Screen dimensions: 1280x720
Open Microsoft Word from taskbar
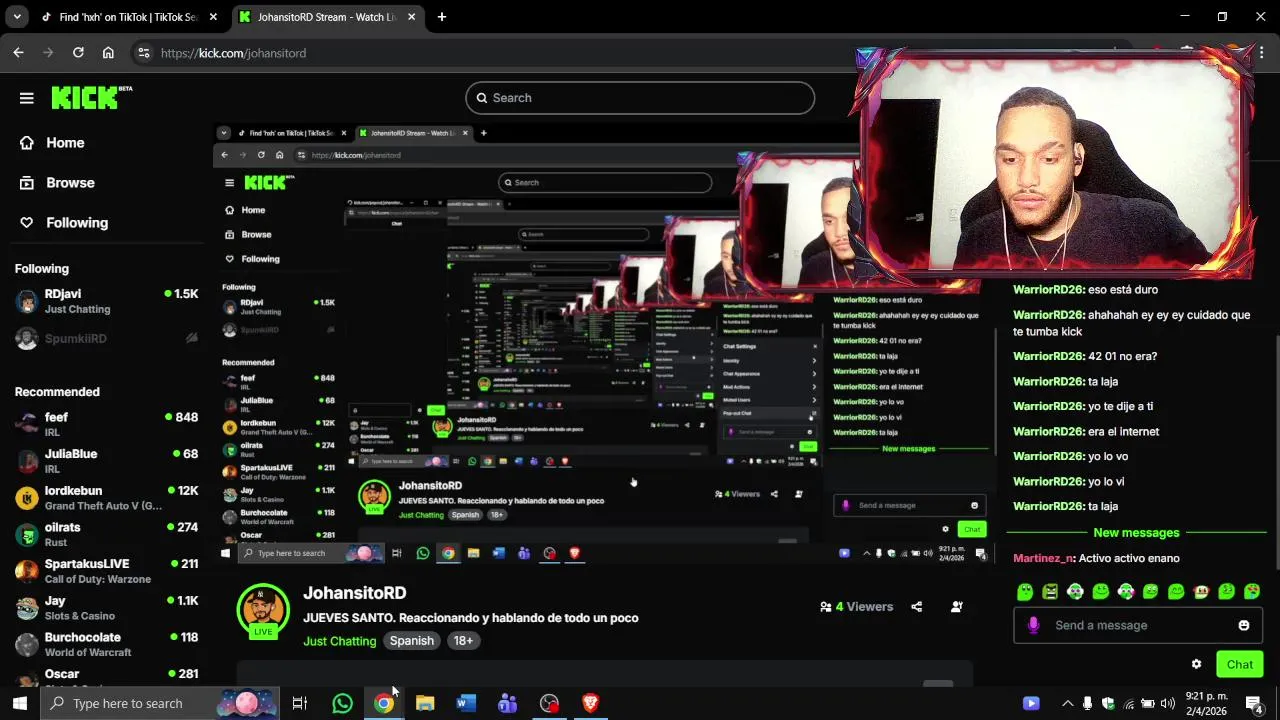tap(466, 703)
